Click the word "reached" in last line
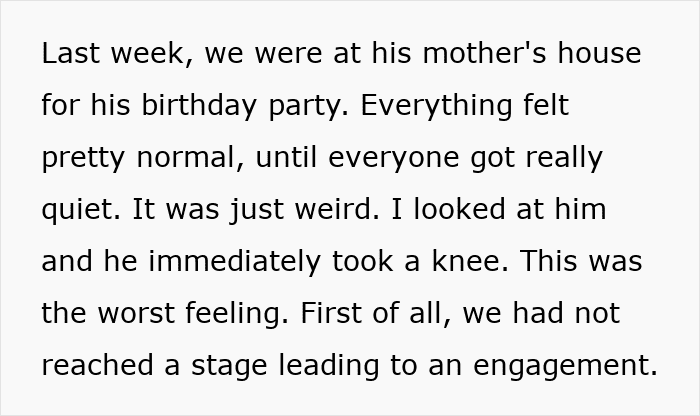Screen dimensions: 700x416 (x=98, y=365)
